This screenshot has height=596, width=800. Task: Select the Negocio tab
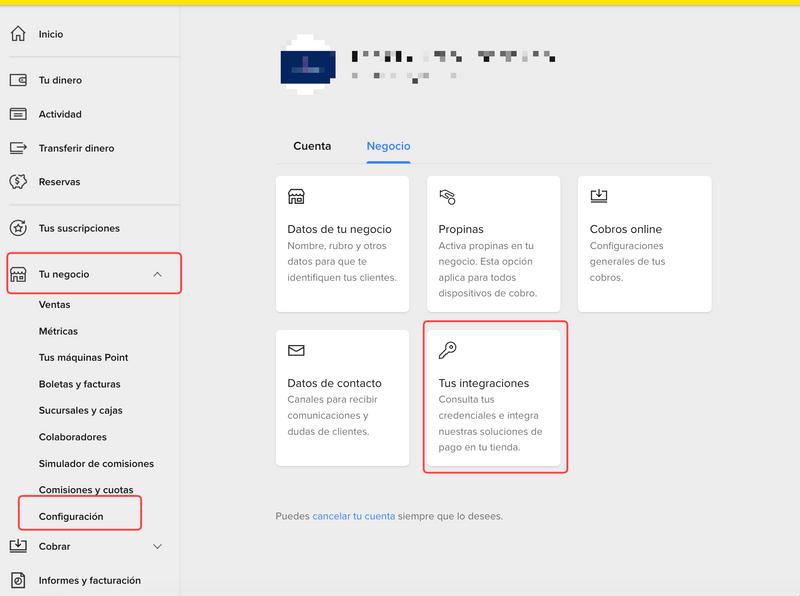click(x=388, y=146)
